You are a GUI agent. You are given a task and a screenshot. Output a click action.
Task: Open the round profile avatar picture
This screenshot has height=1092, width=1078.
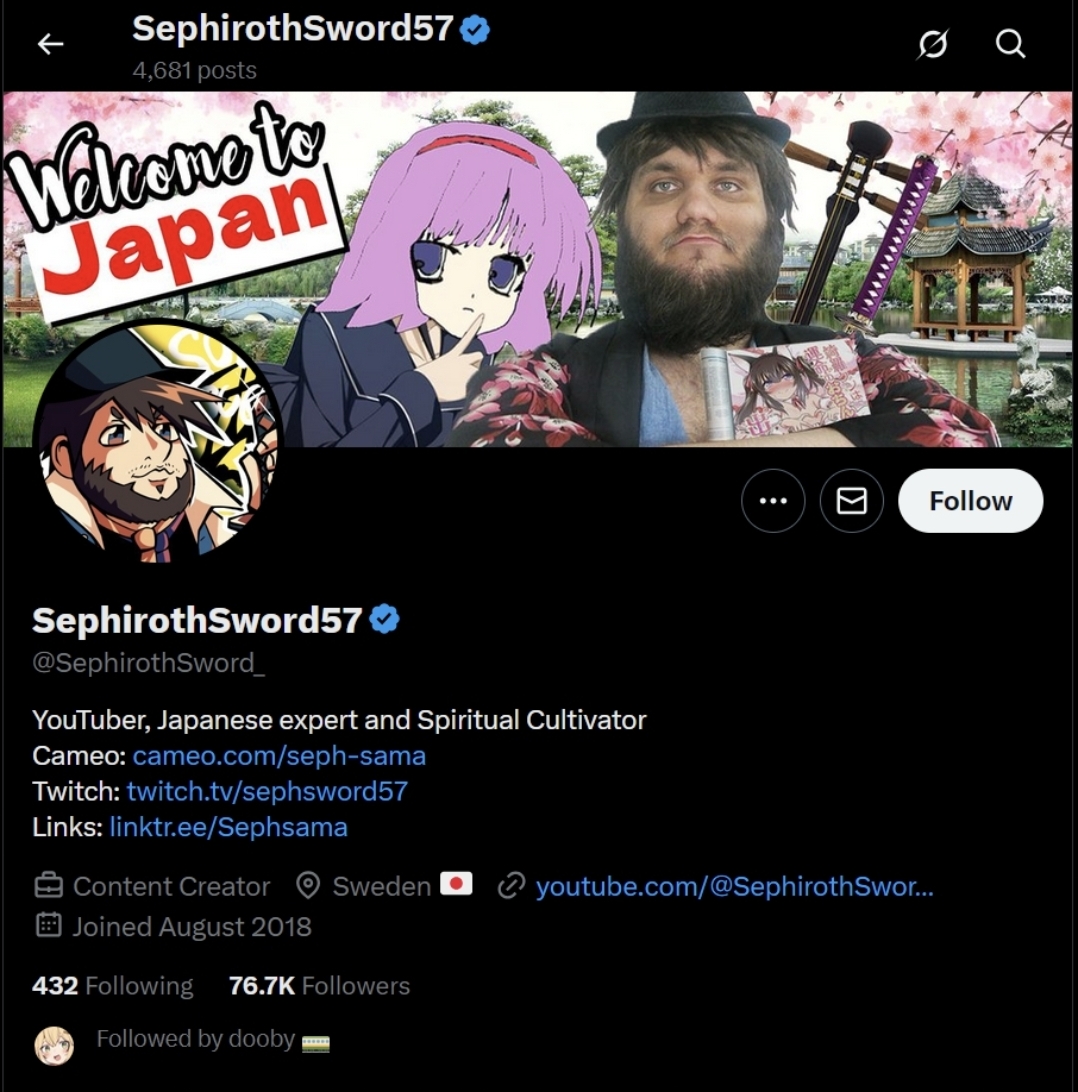(x=157, y=441)
